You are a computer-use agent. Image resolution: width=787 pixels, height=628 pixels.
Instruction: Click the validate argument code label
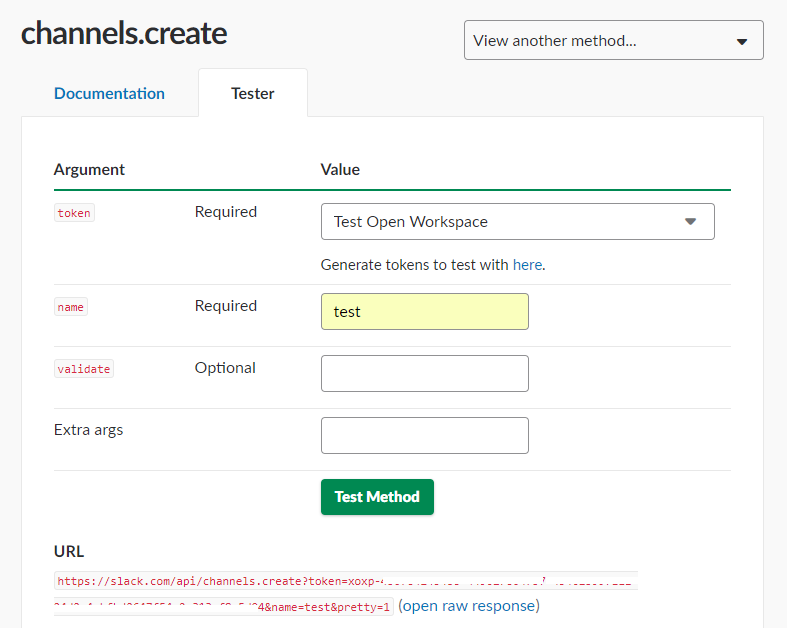click(x=84, y=369)
